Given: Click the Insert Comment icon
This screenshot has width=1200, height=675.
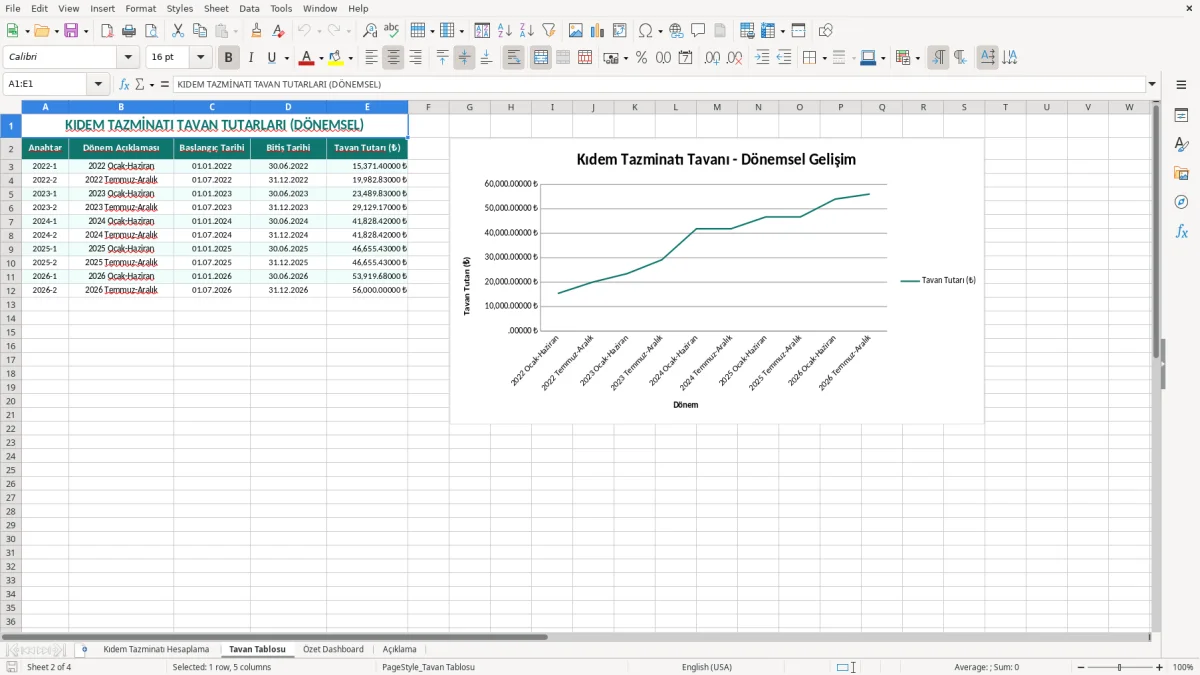Looking at the screenshot, I should coord(698,31).
